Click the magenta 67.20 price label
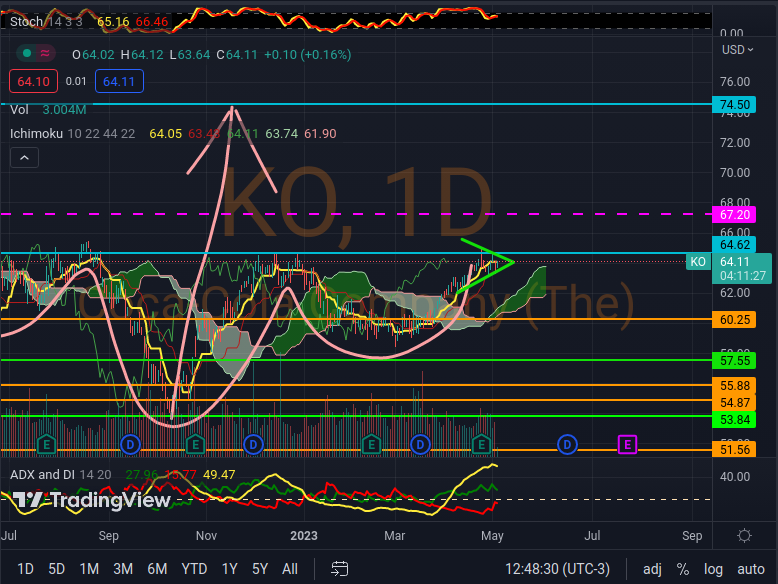 (734, 215)
